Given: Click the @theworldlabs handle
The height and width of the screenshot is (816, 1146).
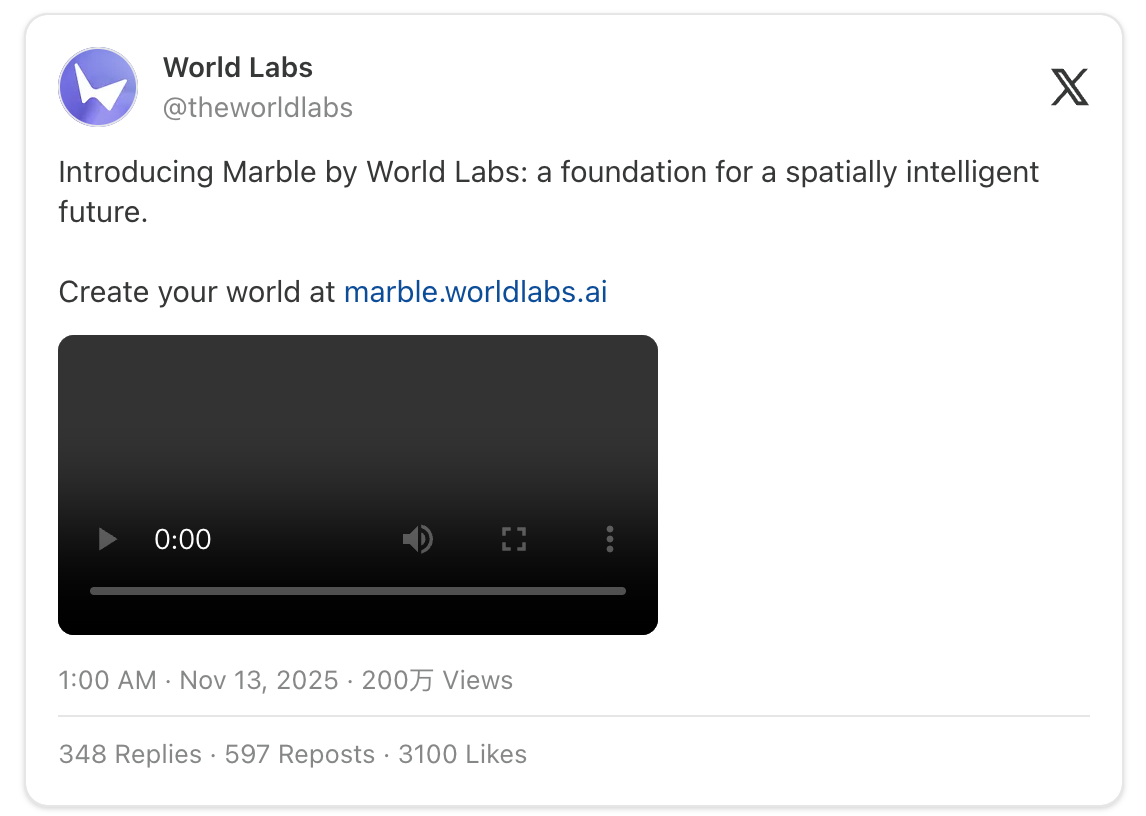Looking at the screenshot, I should (x=258, y=107).
